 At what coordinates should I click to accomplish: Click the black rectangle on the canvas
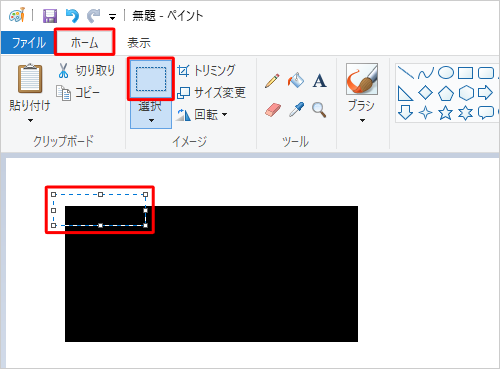pos(211,274)
